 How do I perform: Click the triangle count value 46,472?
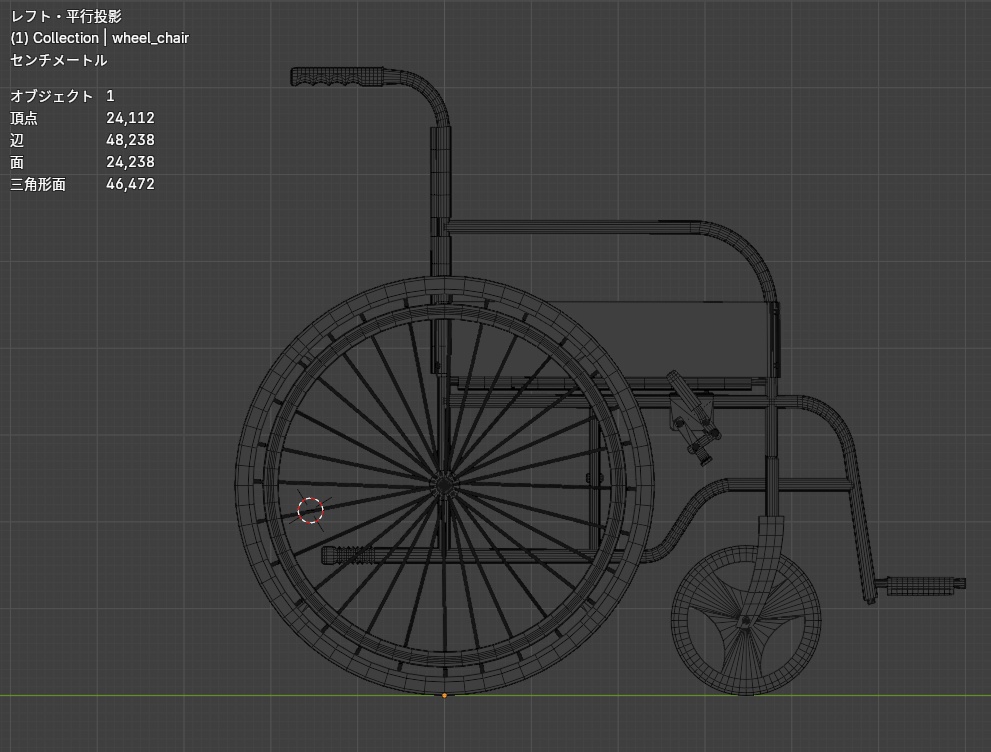click(130, 185)
